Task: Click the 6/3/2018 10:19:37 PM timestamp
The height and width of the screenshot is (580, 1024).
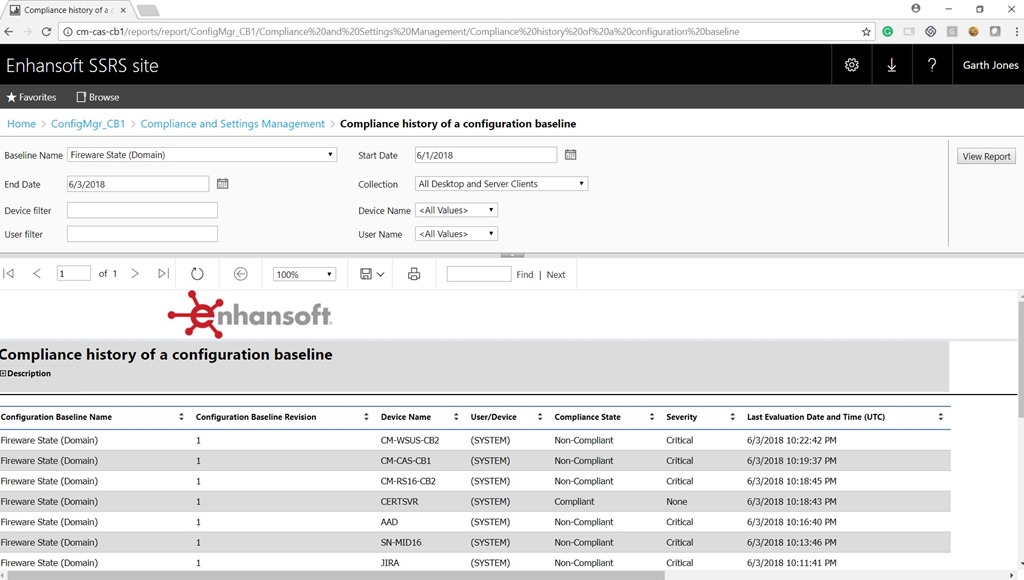Action: [x=792, y=460]
